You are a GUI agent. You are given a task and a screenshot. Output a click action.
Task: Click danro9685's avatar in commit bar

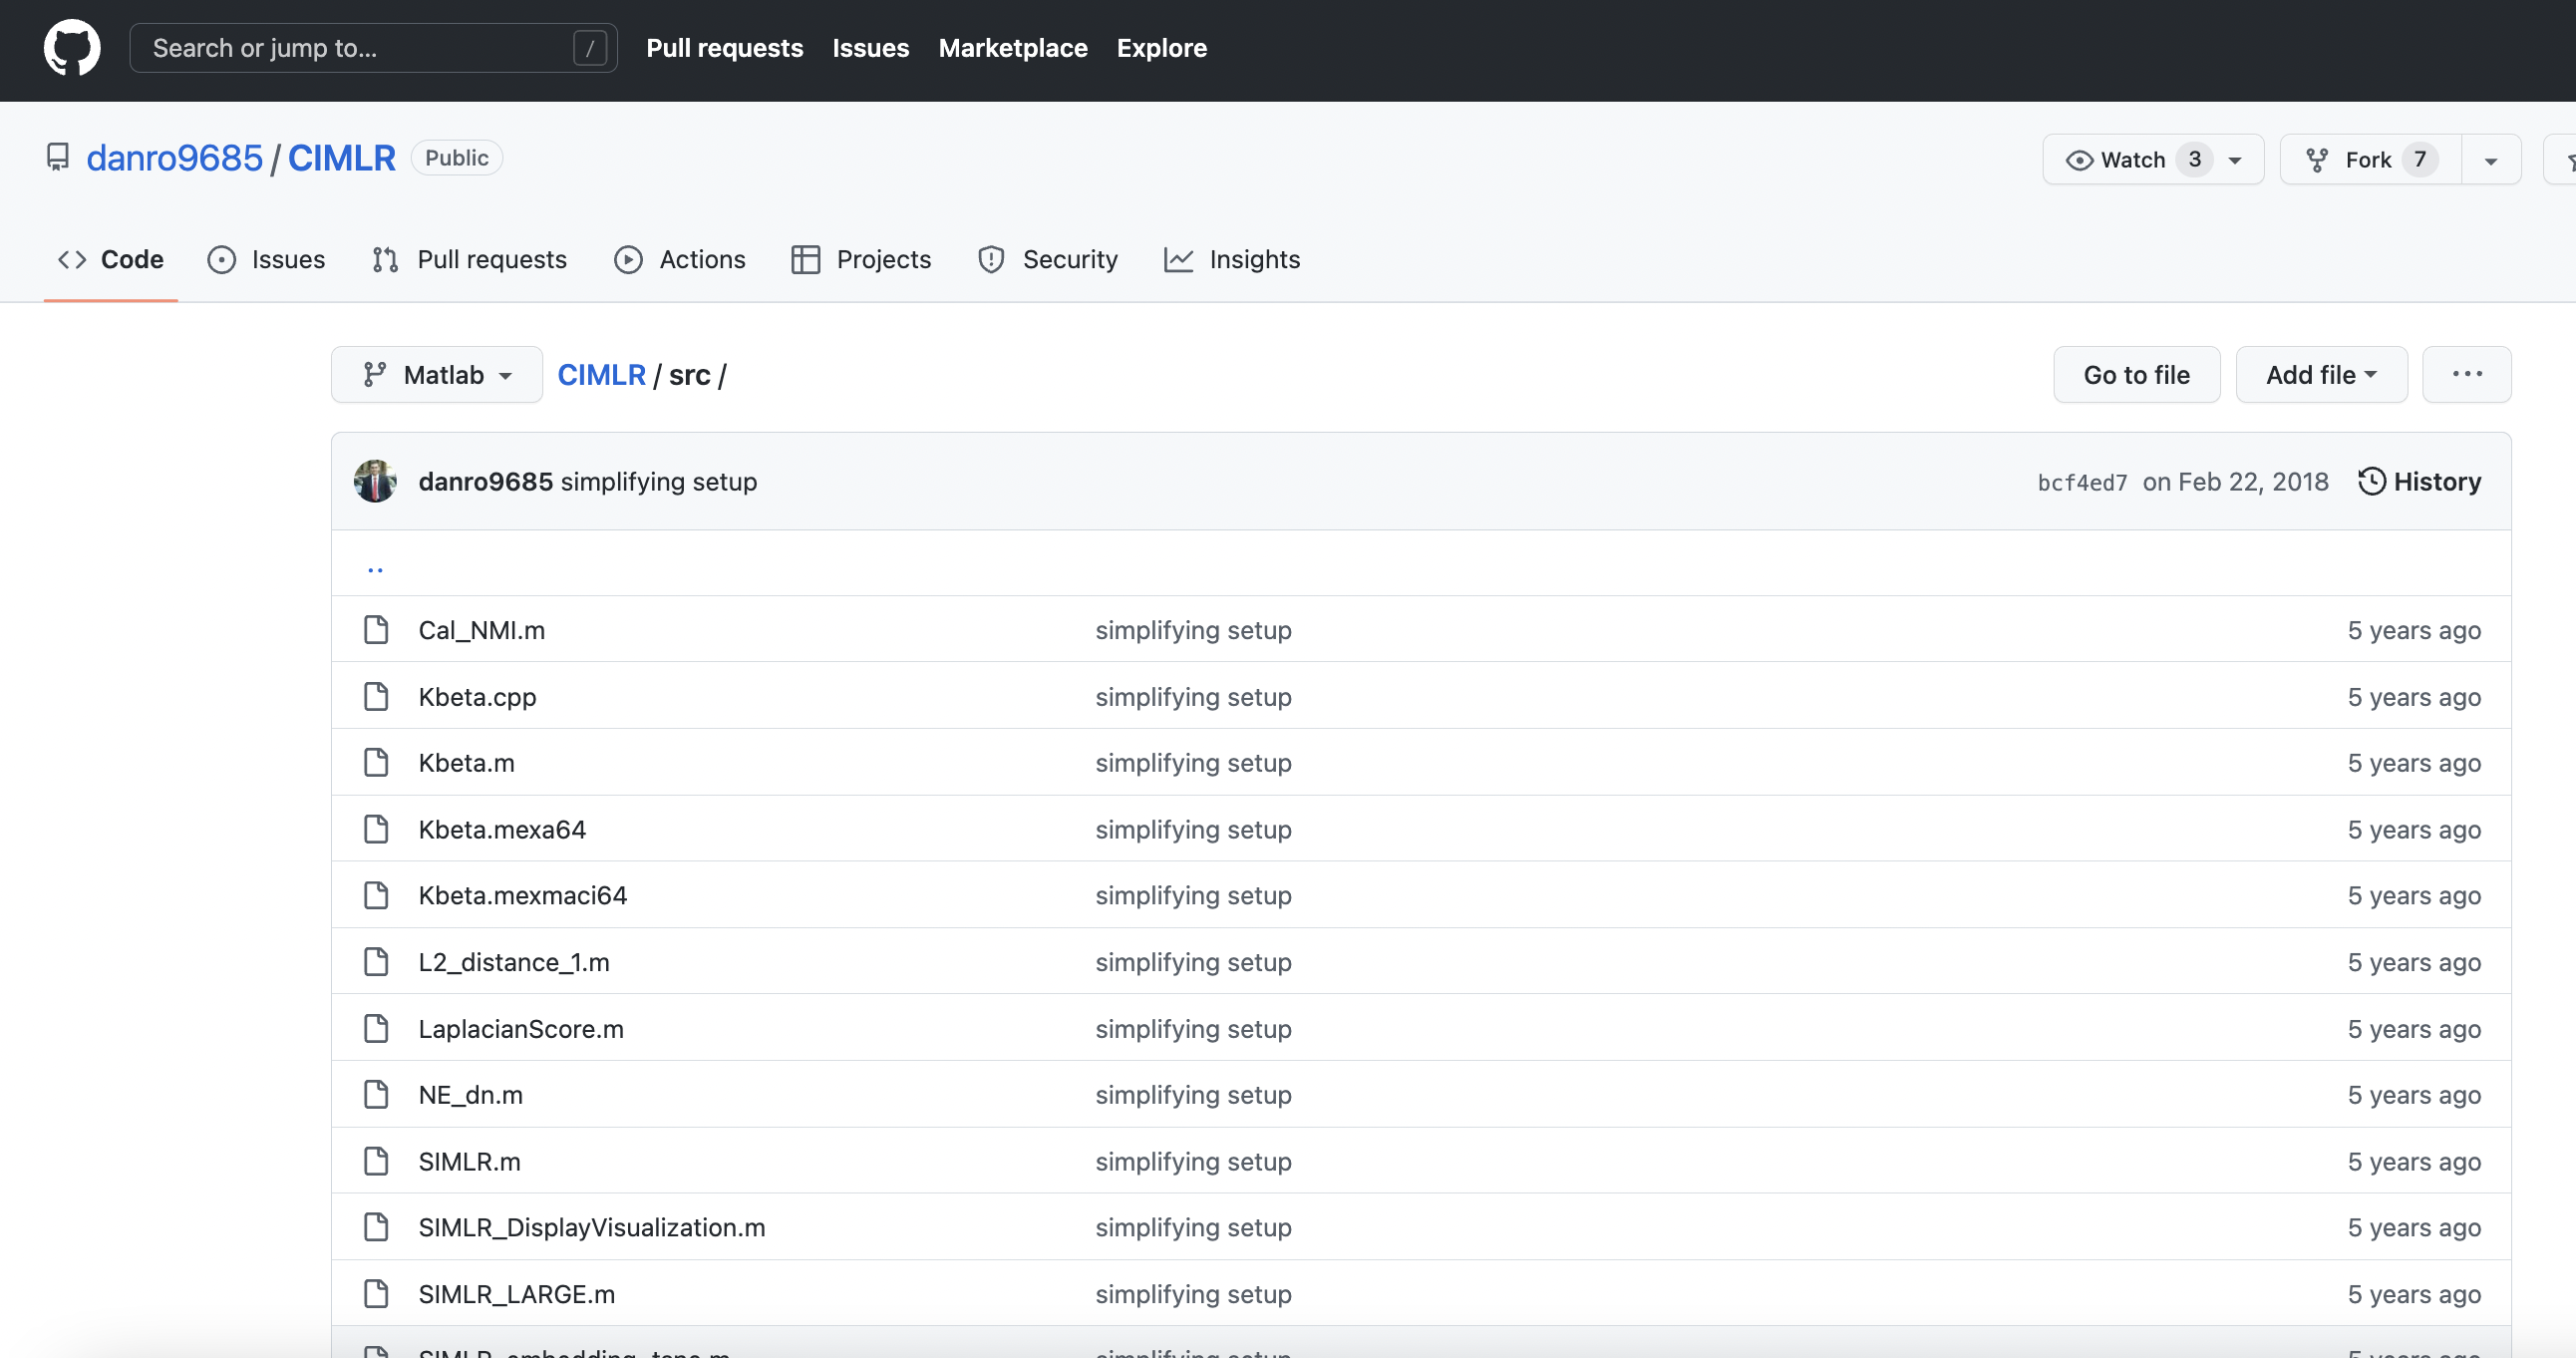coord(375,481)
